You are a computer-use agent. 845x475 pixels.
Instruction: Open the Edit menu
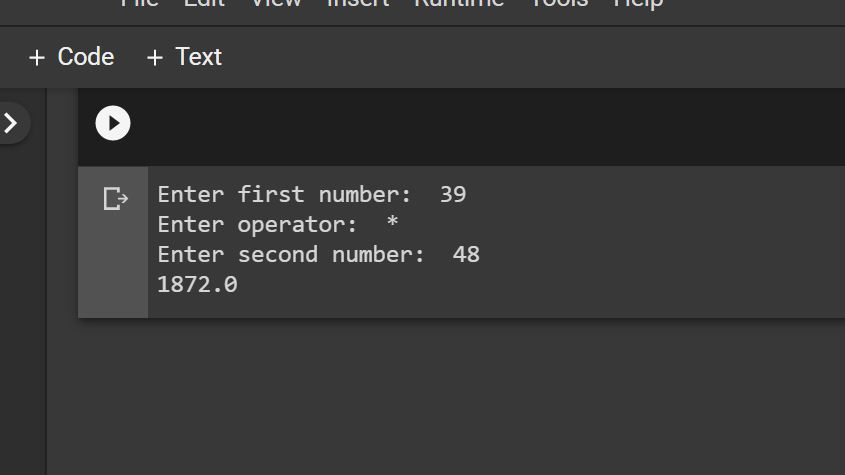coord(204,3)
